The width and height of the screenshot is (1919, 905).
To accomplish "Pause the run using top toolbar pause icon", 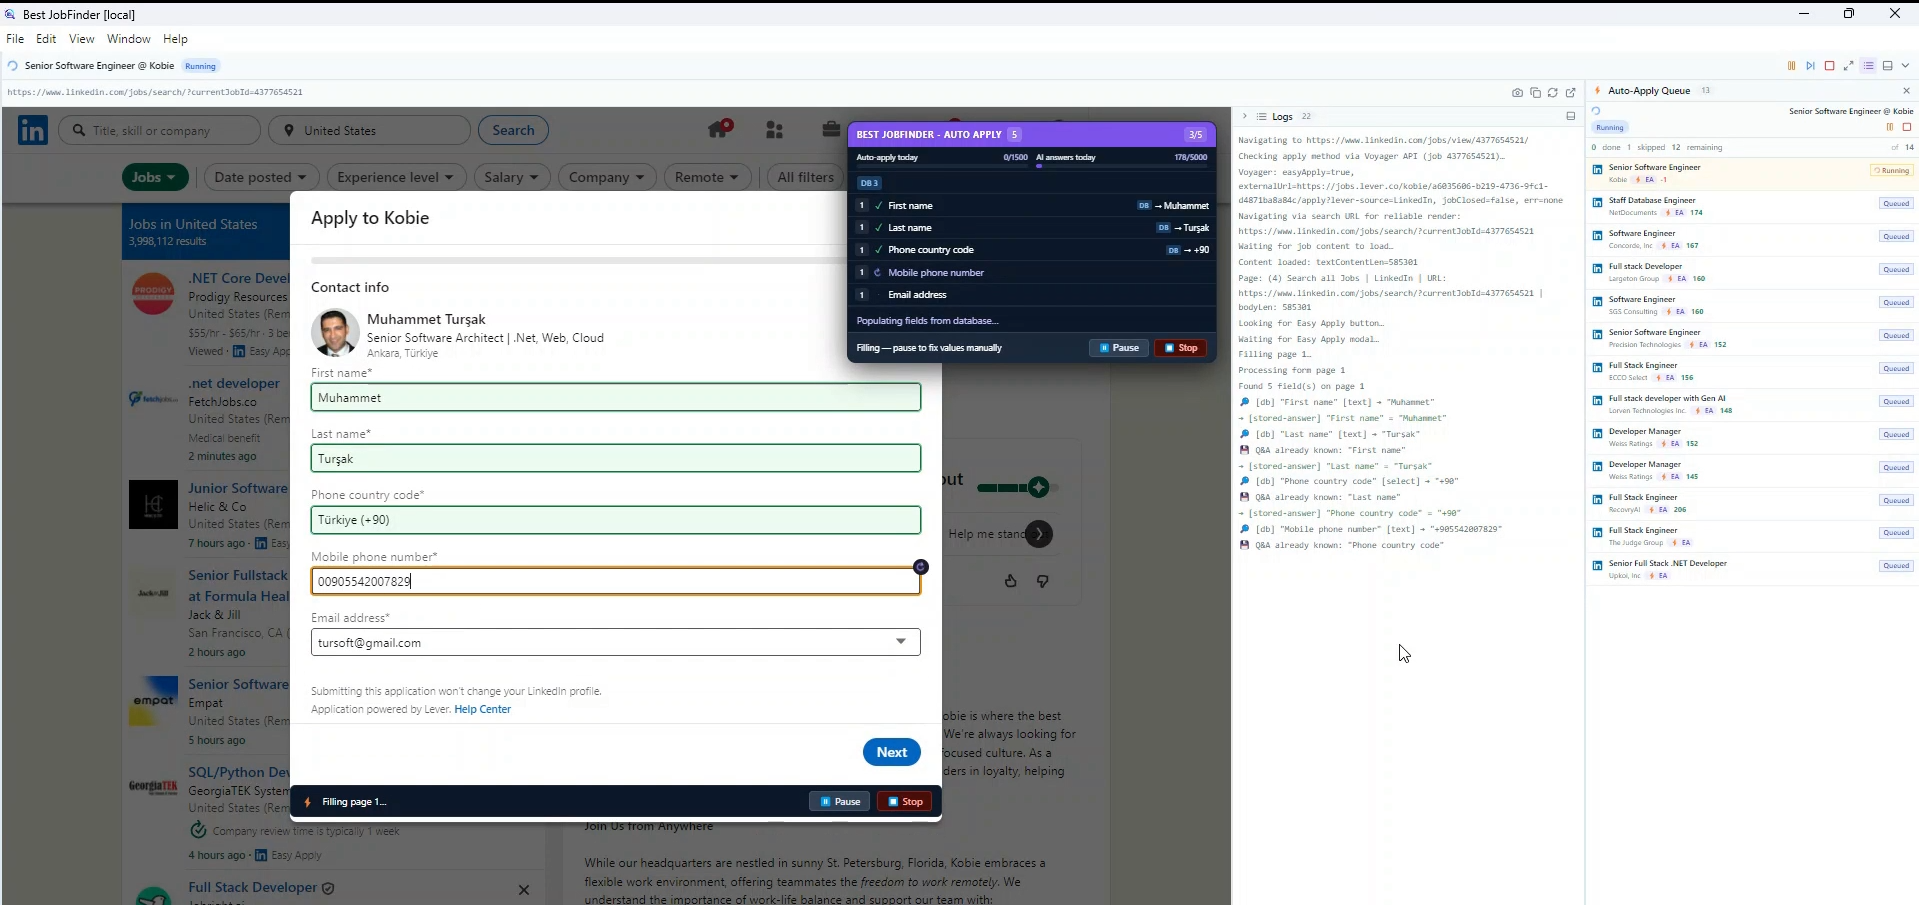I will pyautogui.click(x=1791, y=66).
